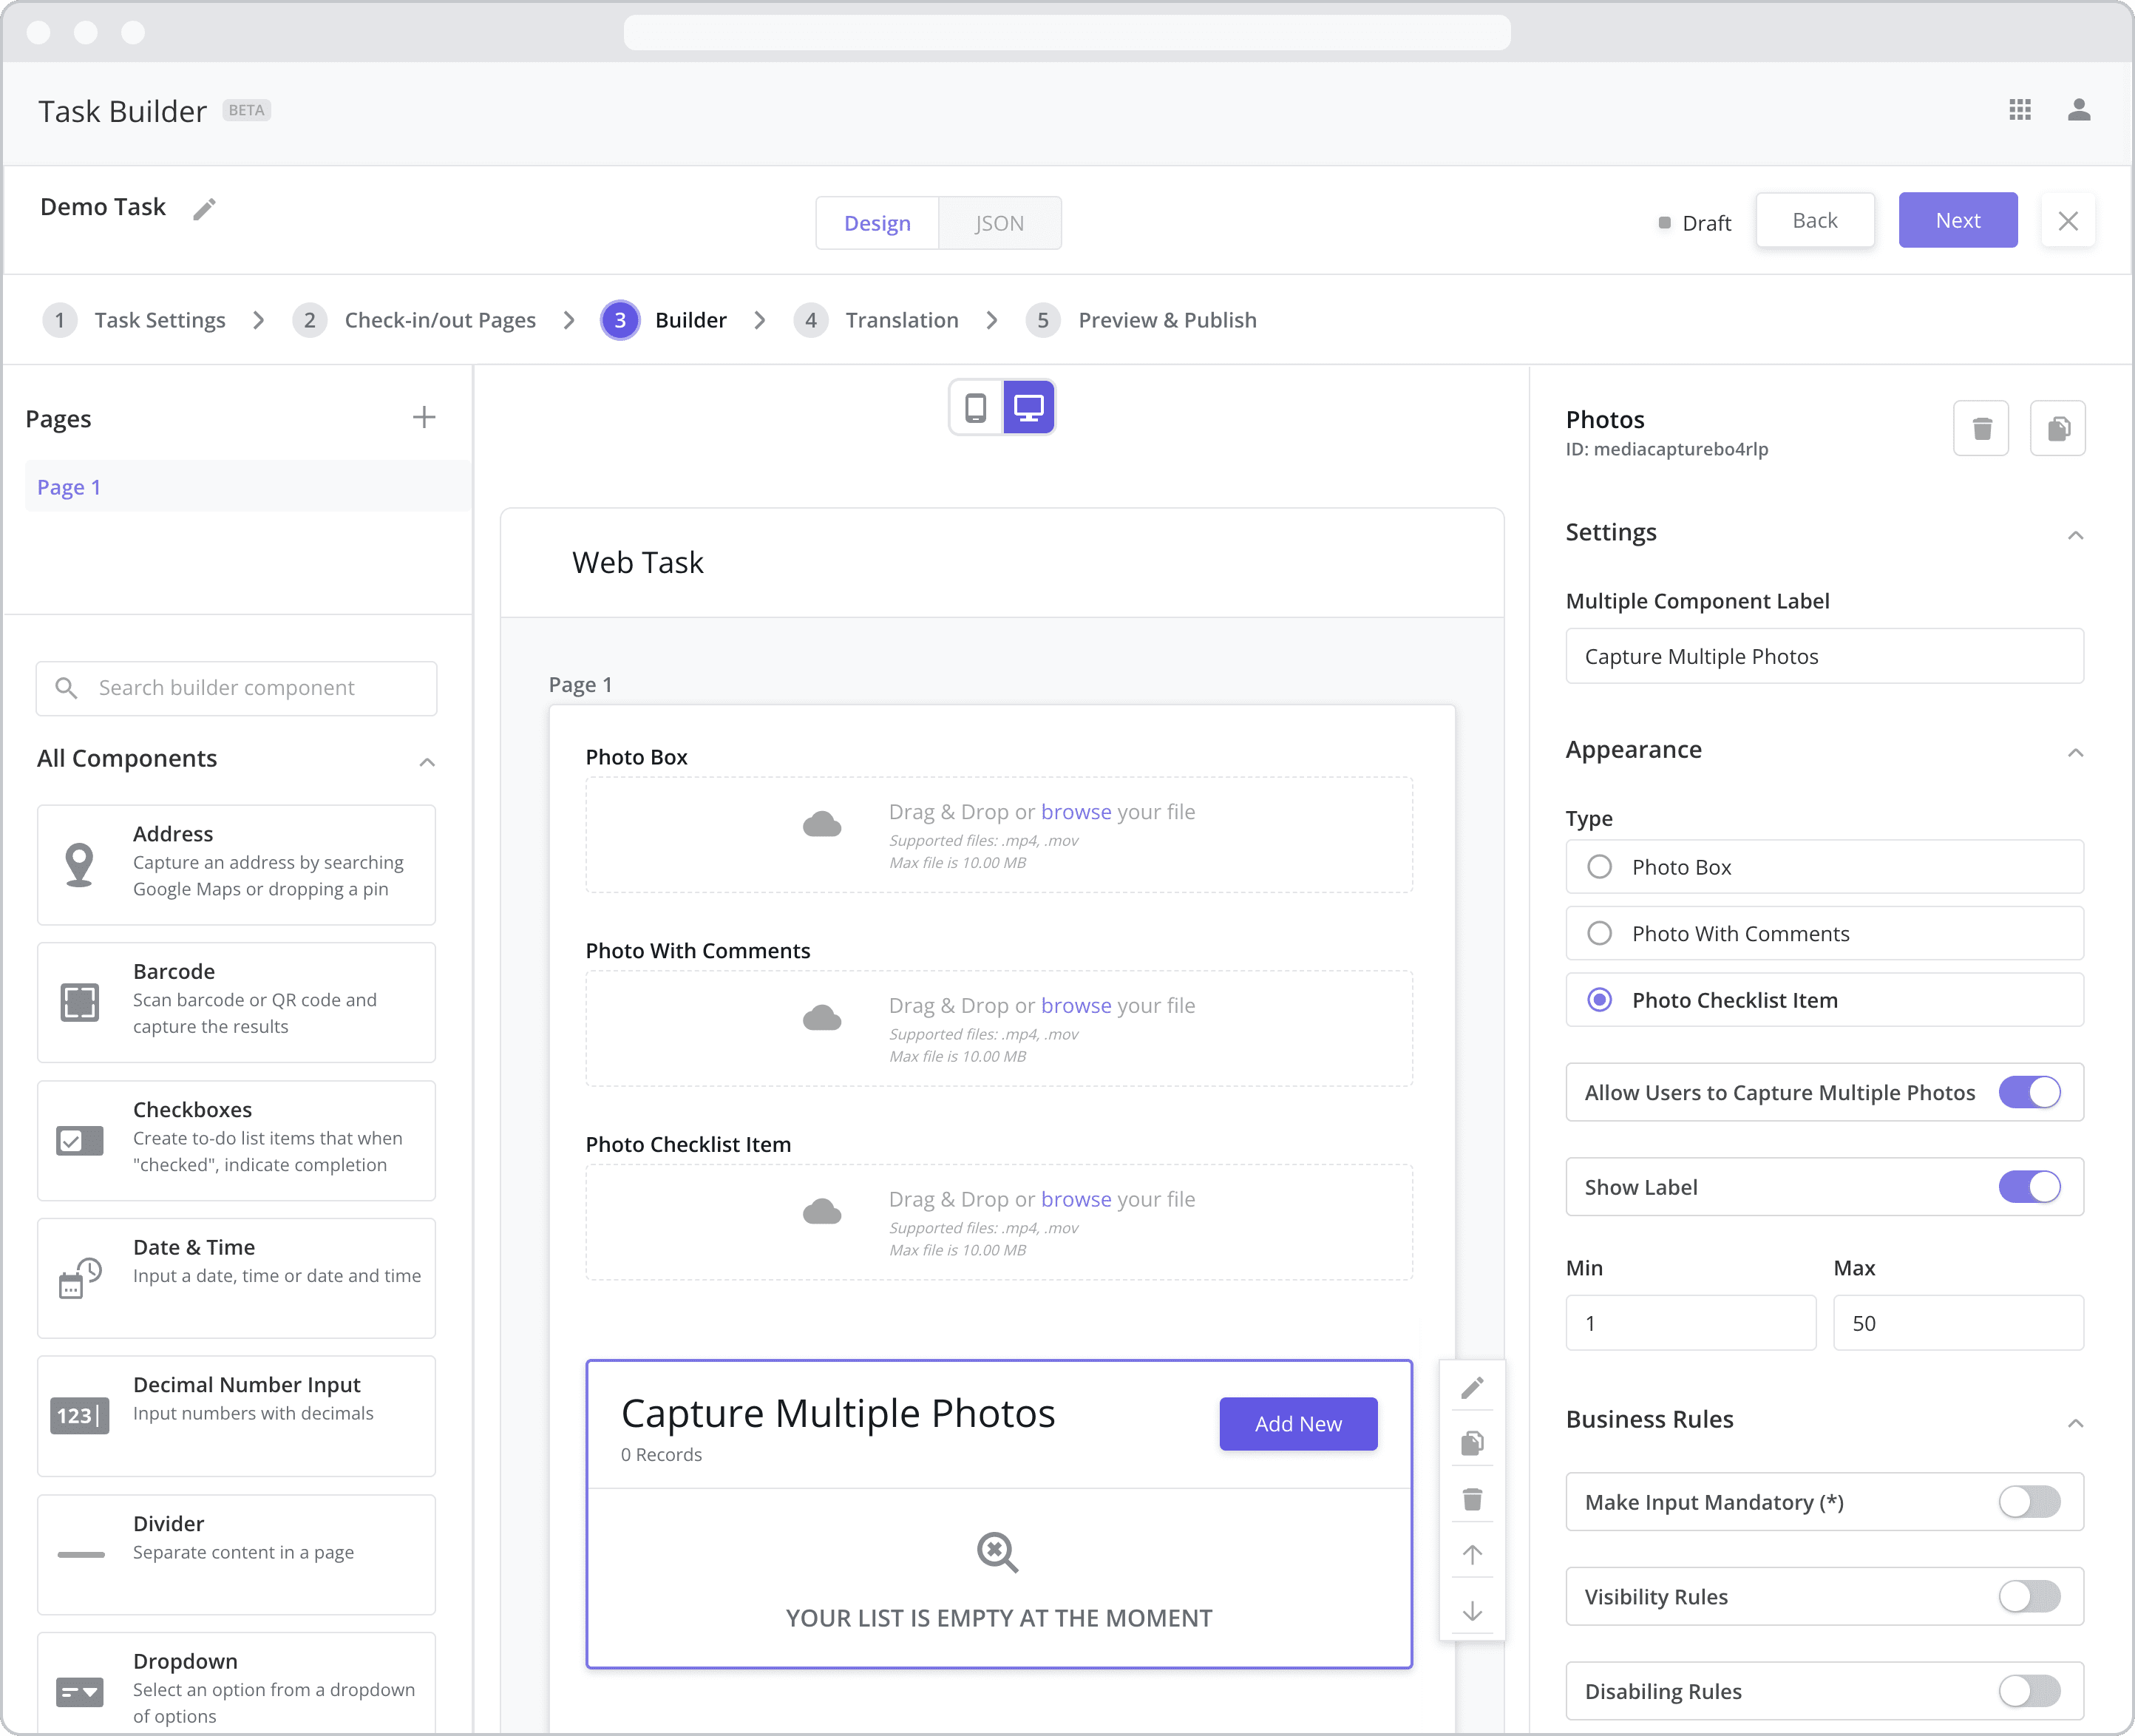Open the user profile icon
This screenshot has height=1736, width=2135.
(x=2079, y=110)
